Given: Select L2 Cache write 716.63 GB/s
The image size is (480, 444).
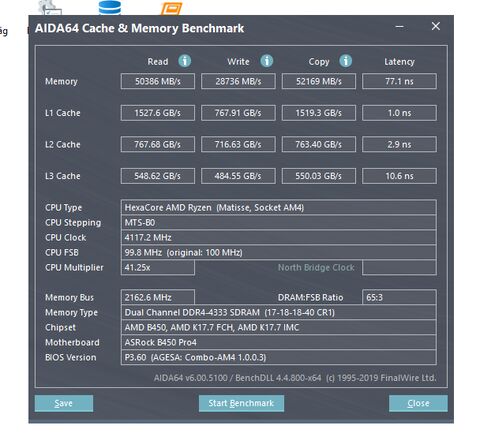Looking at the screenshot, I should pyautogui.click(x=238, y=144).
